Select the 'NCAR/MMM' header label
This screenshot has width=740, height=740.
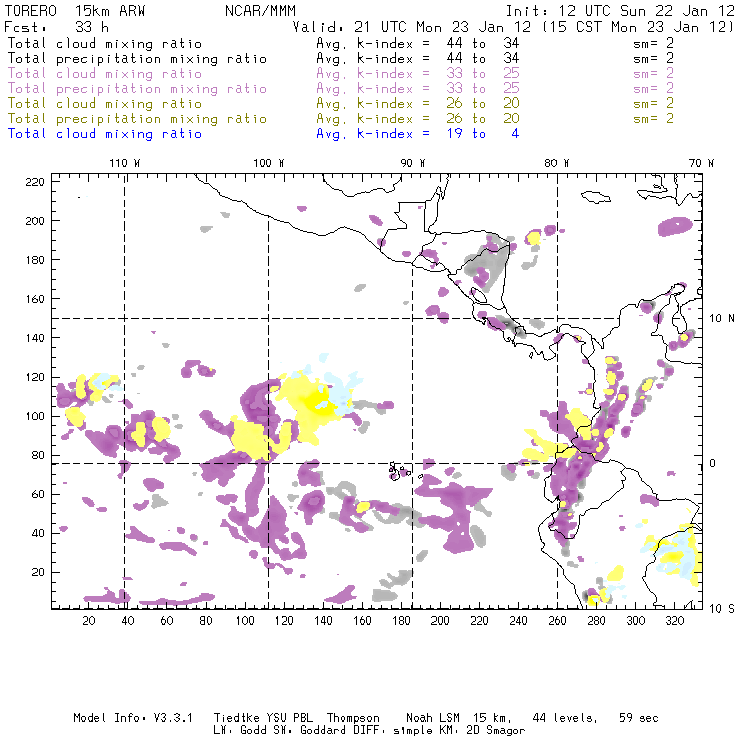pyautogui.click(x=261, y=11)
